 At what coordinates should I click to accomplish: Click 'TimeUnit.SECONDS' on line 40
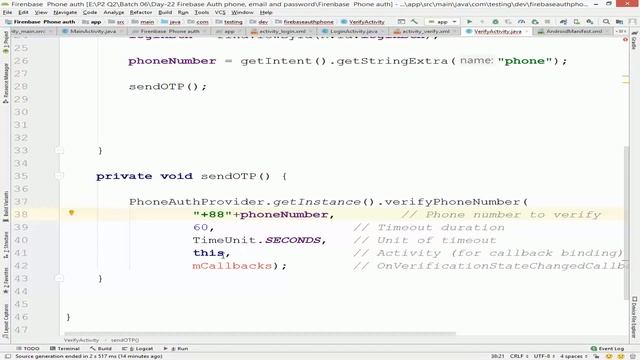click(257, 240)
